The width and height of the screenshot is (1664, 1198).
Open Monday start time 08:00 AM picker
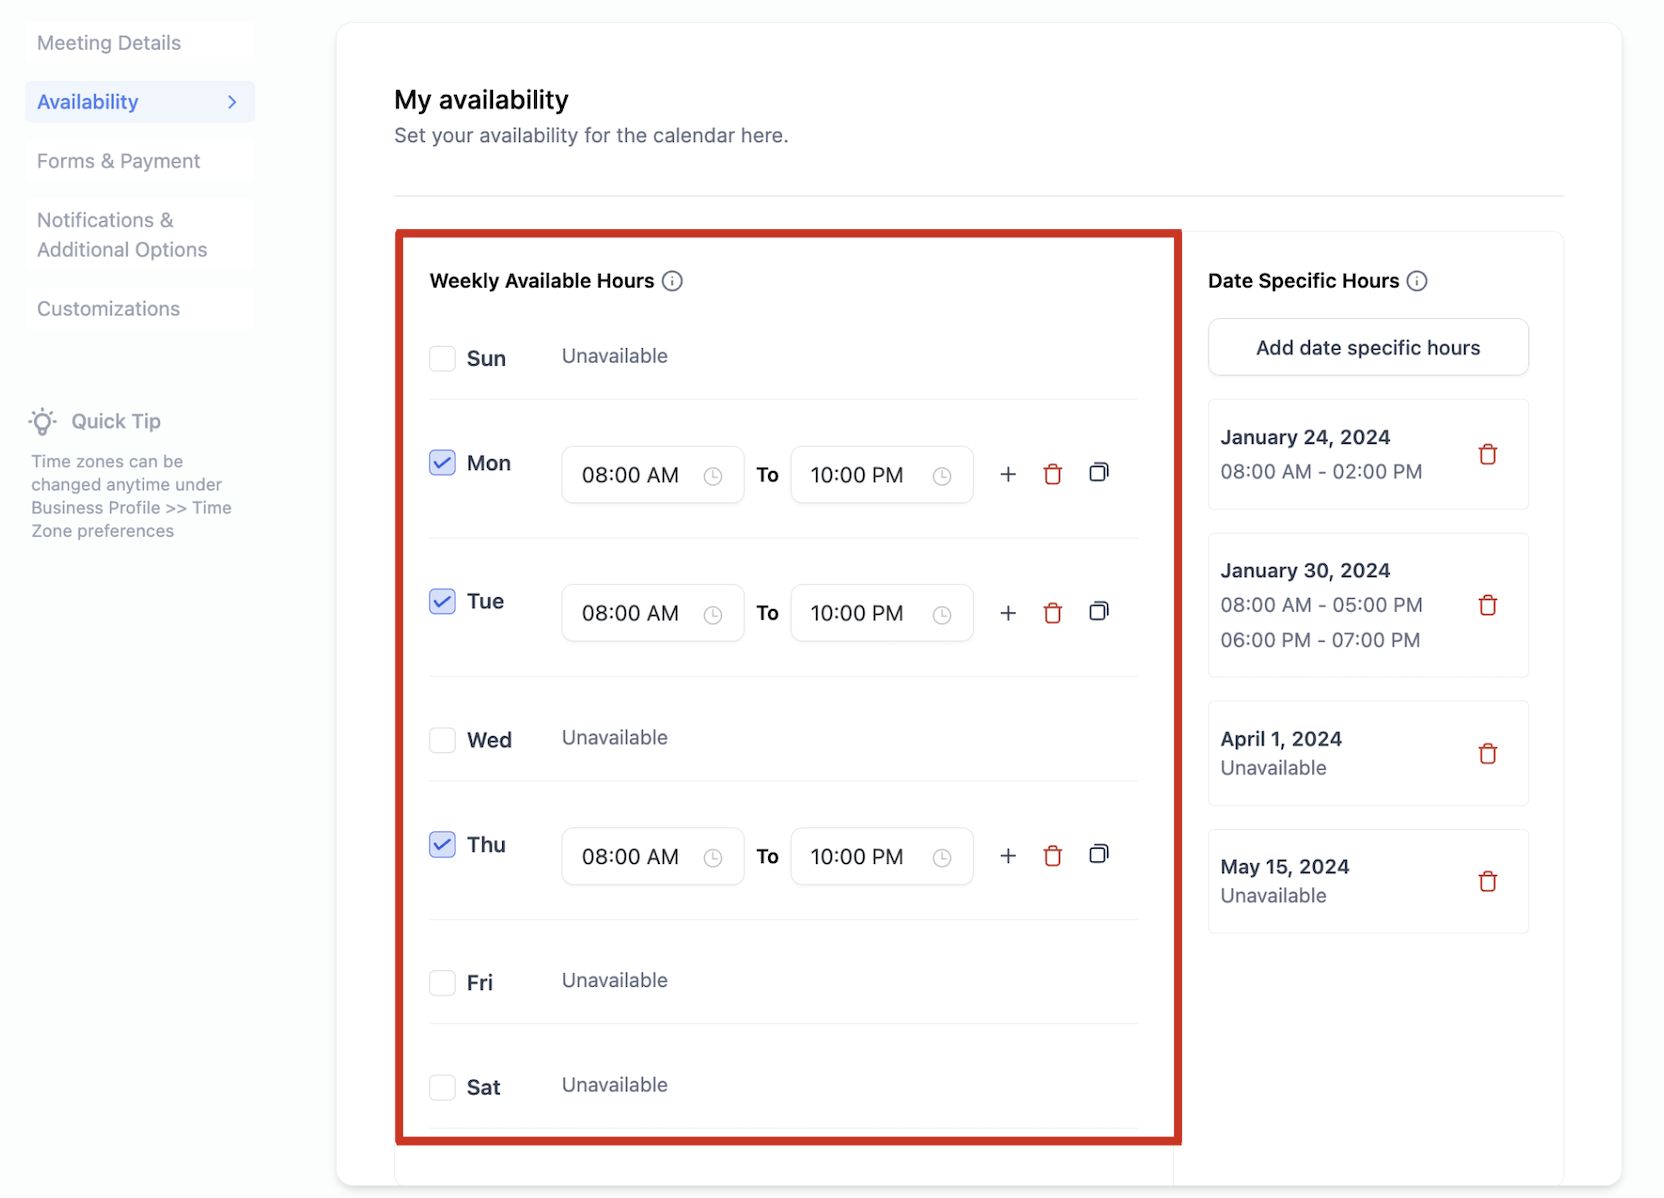click(652, 475)
